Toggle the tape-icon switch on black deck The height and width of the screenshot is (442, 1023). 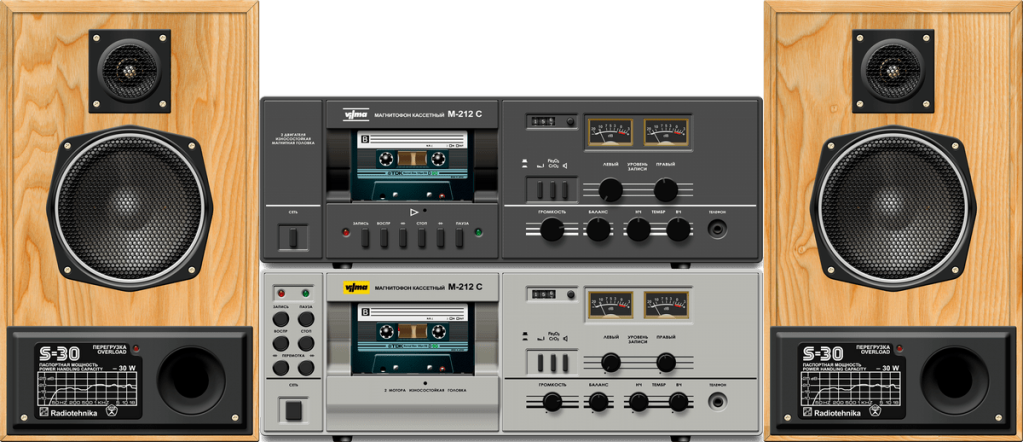pos(540,189)
